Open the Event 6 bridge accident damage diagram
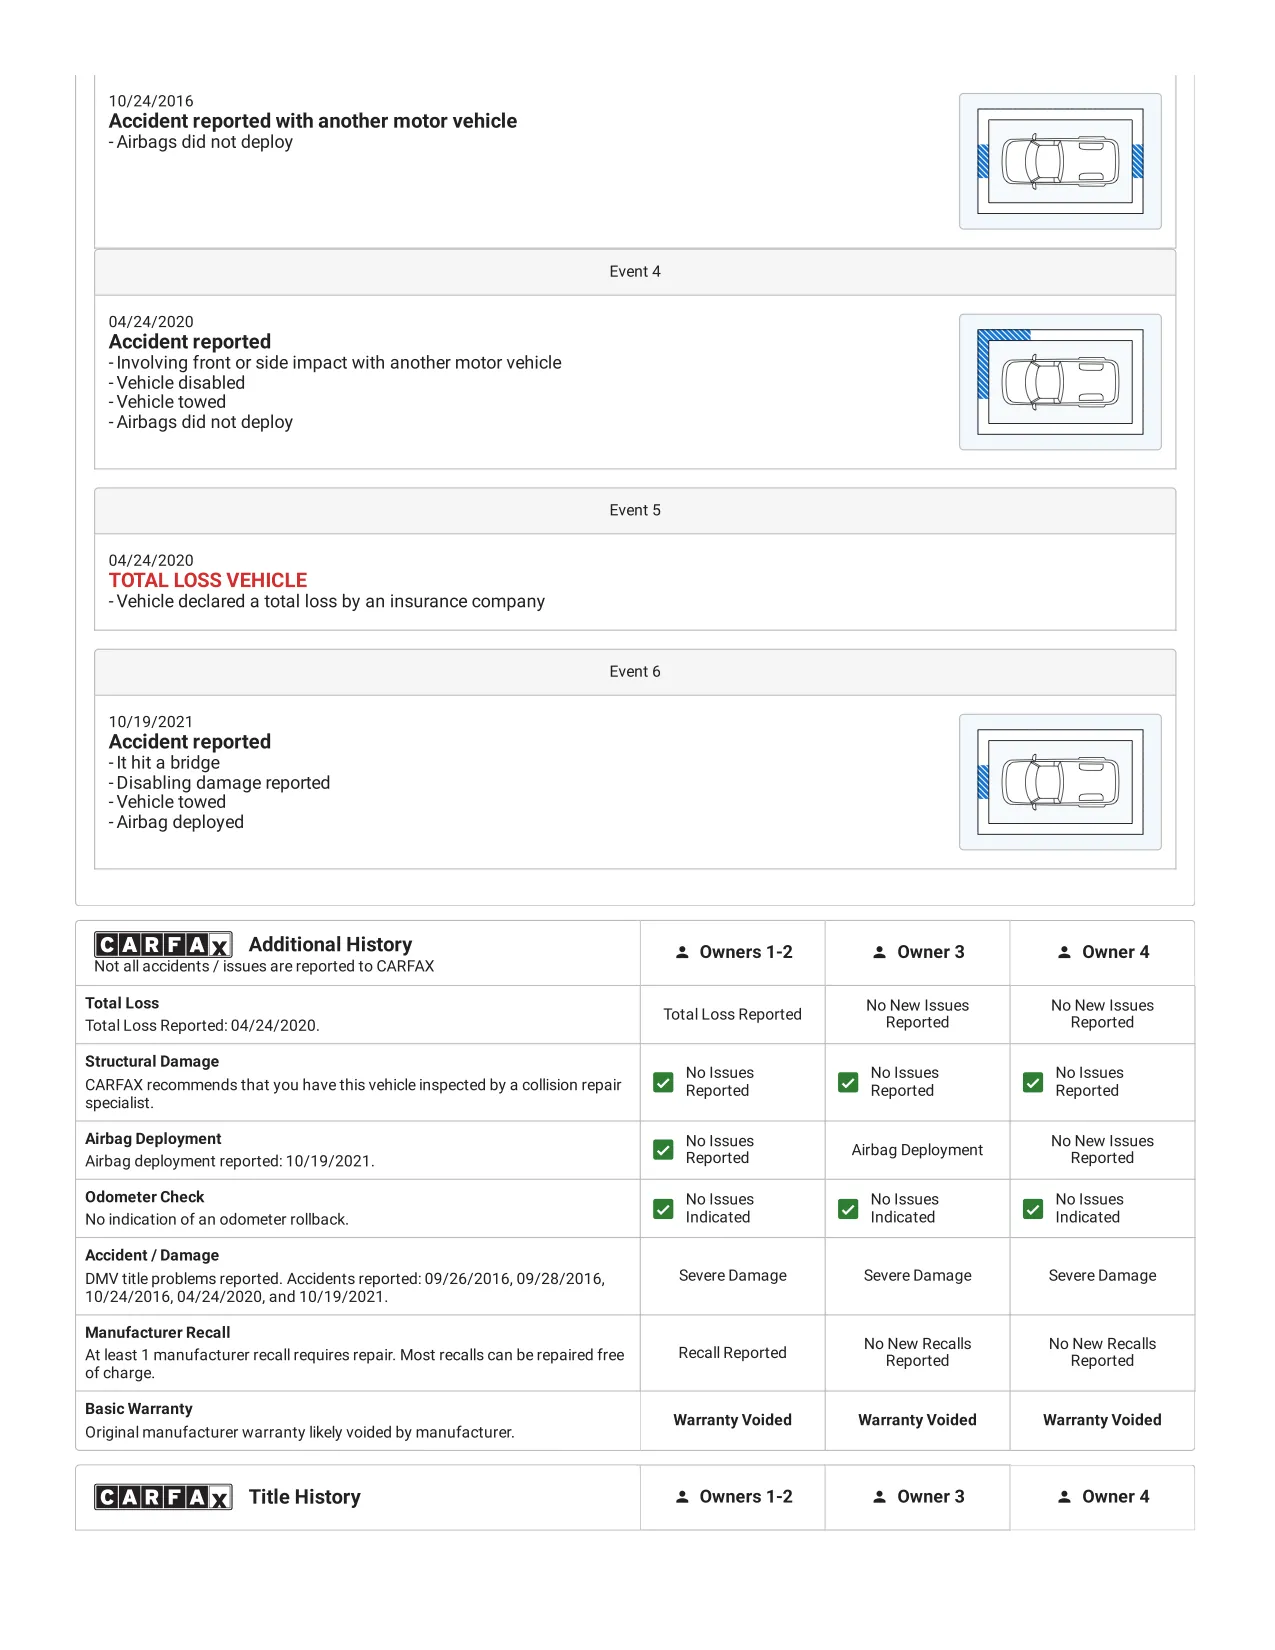This screenshot has width=1275, height=1650. [1060, 782]
